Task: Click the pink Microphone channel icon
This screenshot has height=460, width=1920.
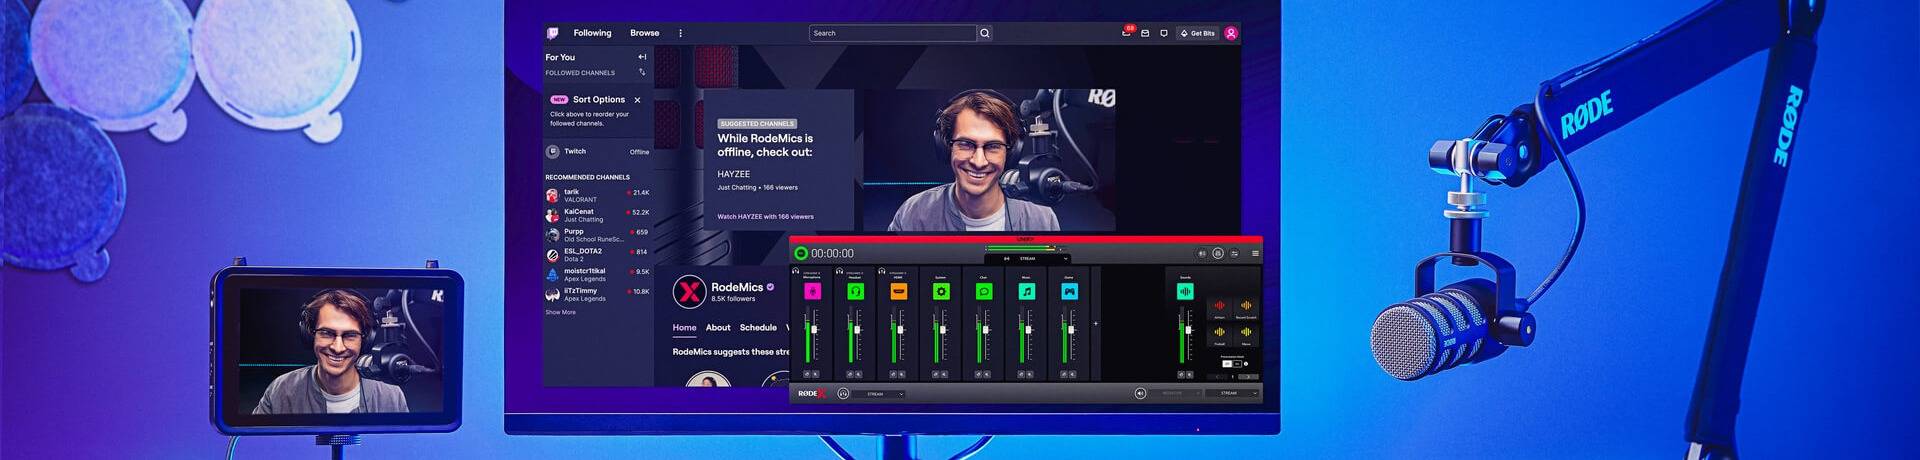Action: (812, 291)
